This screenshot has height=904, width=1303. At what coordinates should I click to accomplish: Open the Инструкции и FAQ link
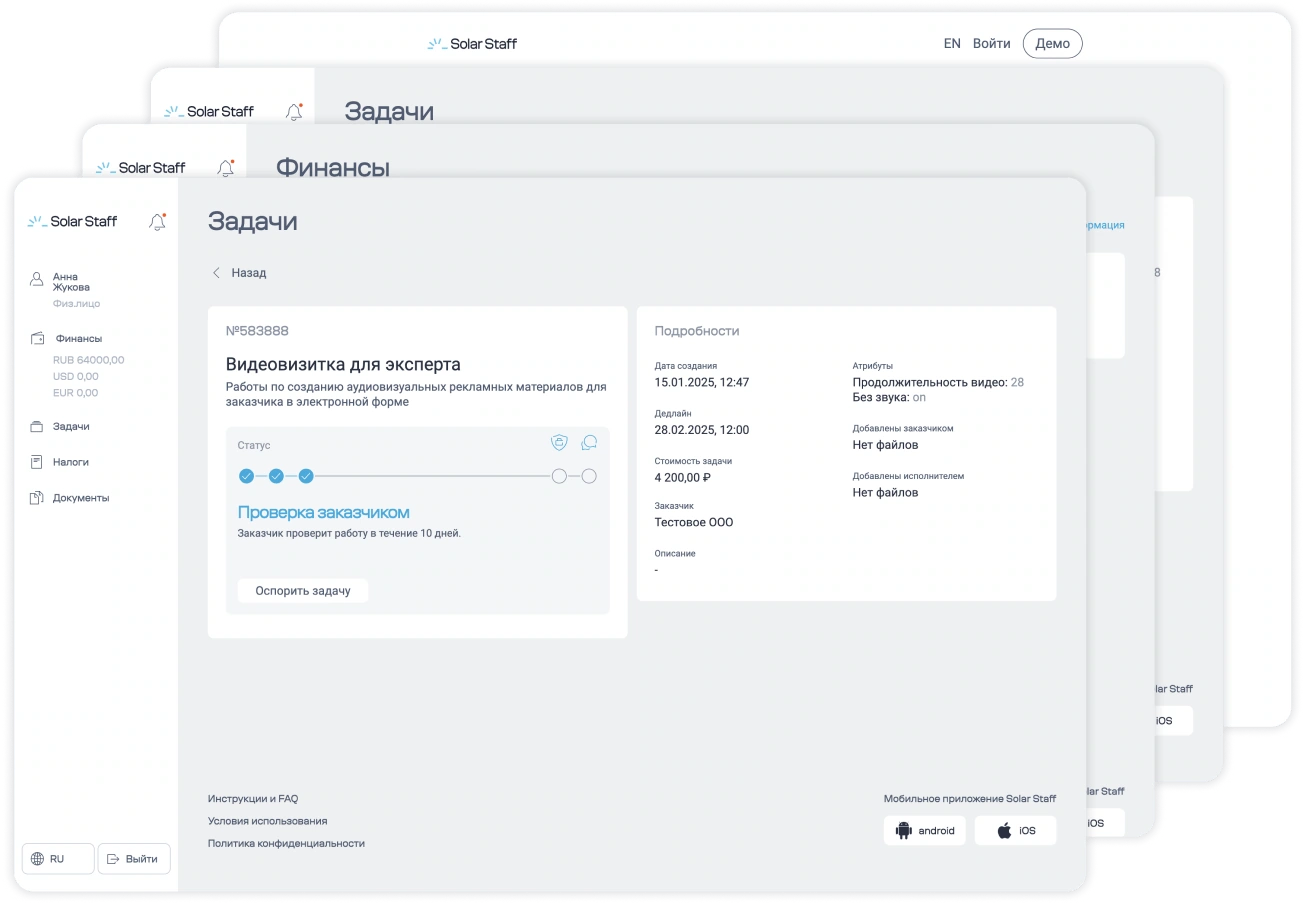pyautogui.click(x=253, y=799)
